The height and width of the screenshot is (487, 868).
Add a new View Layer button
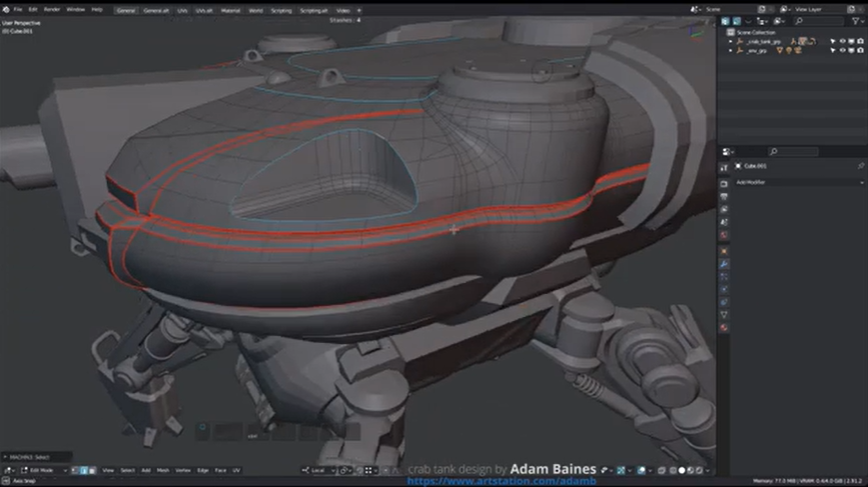[851, 9]
